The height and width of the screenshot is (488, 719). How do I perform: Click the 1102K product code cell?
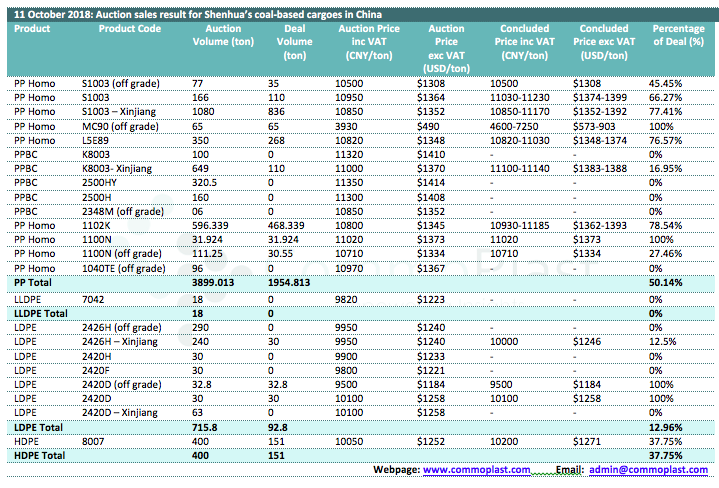pyautogui.click(x=97, y=226)
